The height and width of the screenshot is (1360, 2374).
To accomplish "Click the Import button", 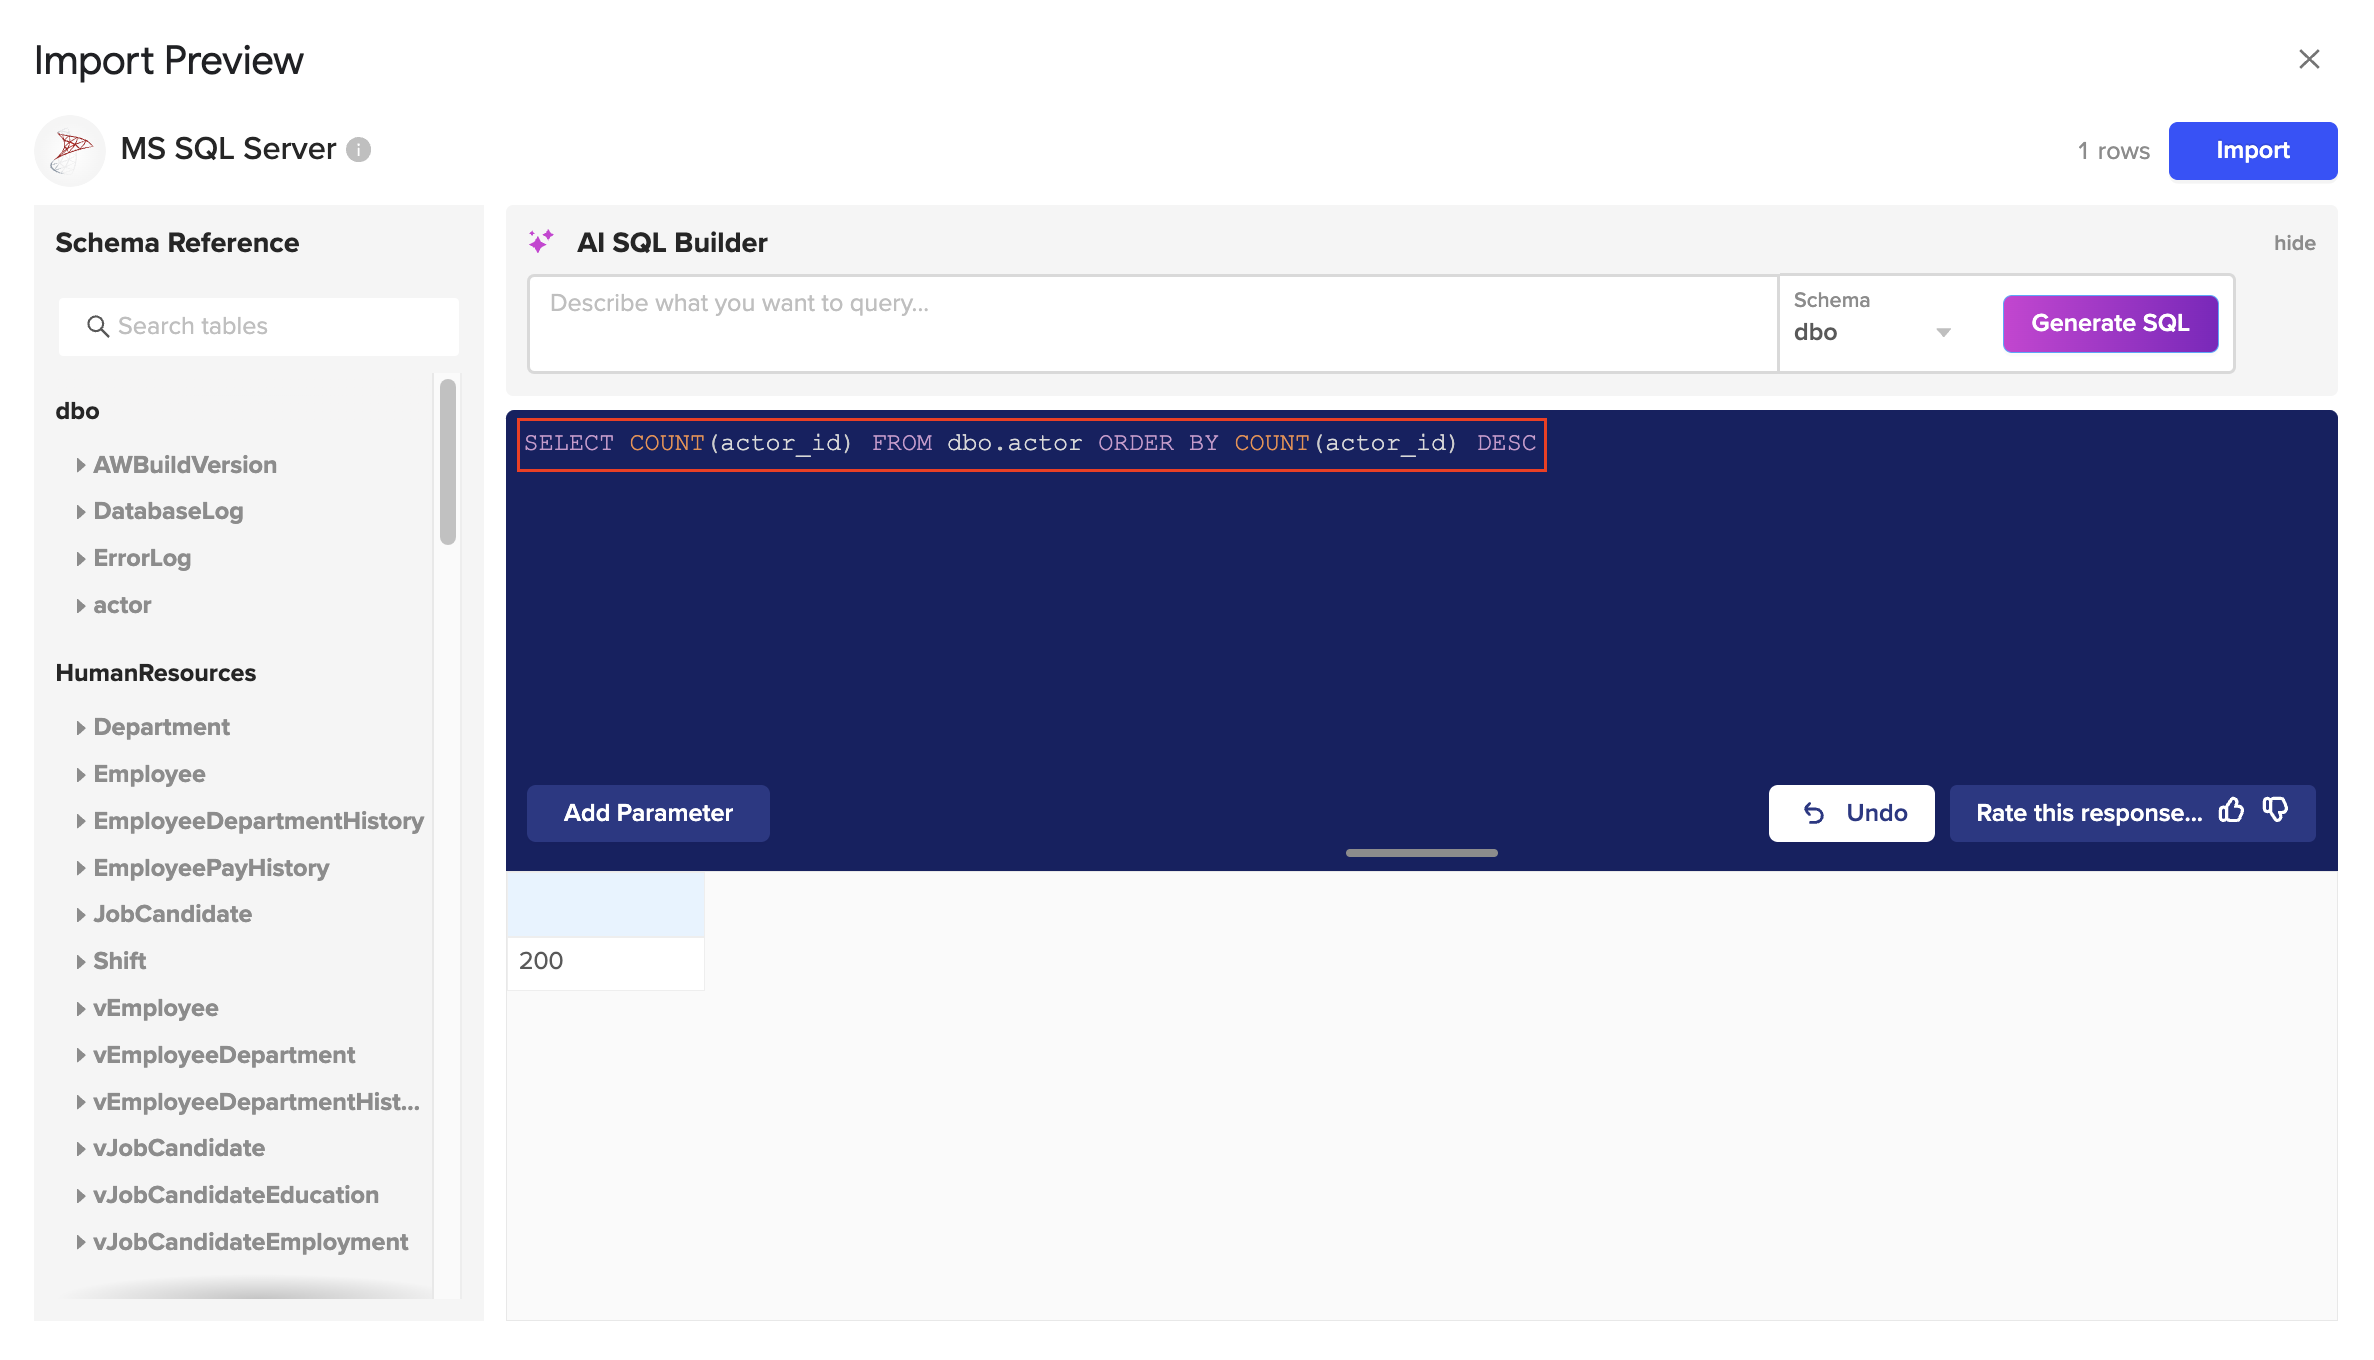I will point(2253,150).
